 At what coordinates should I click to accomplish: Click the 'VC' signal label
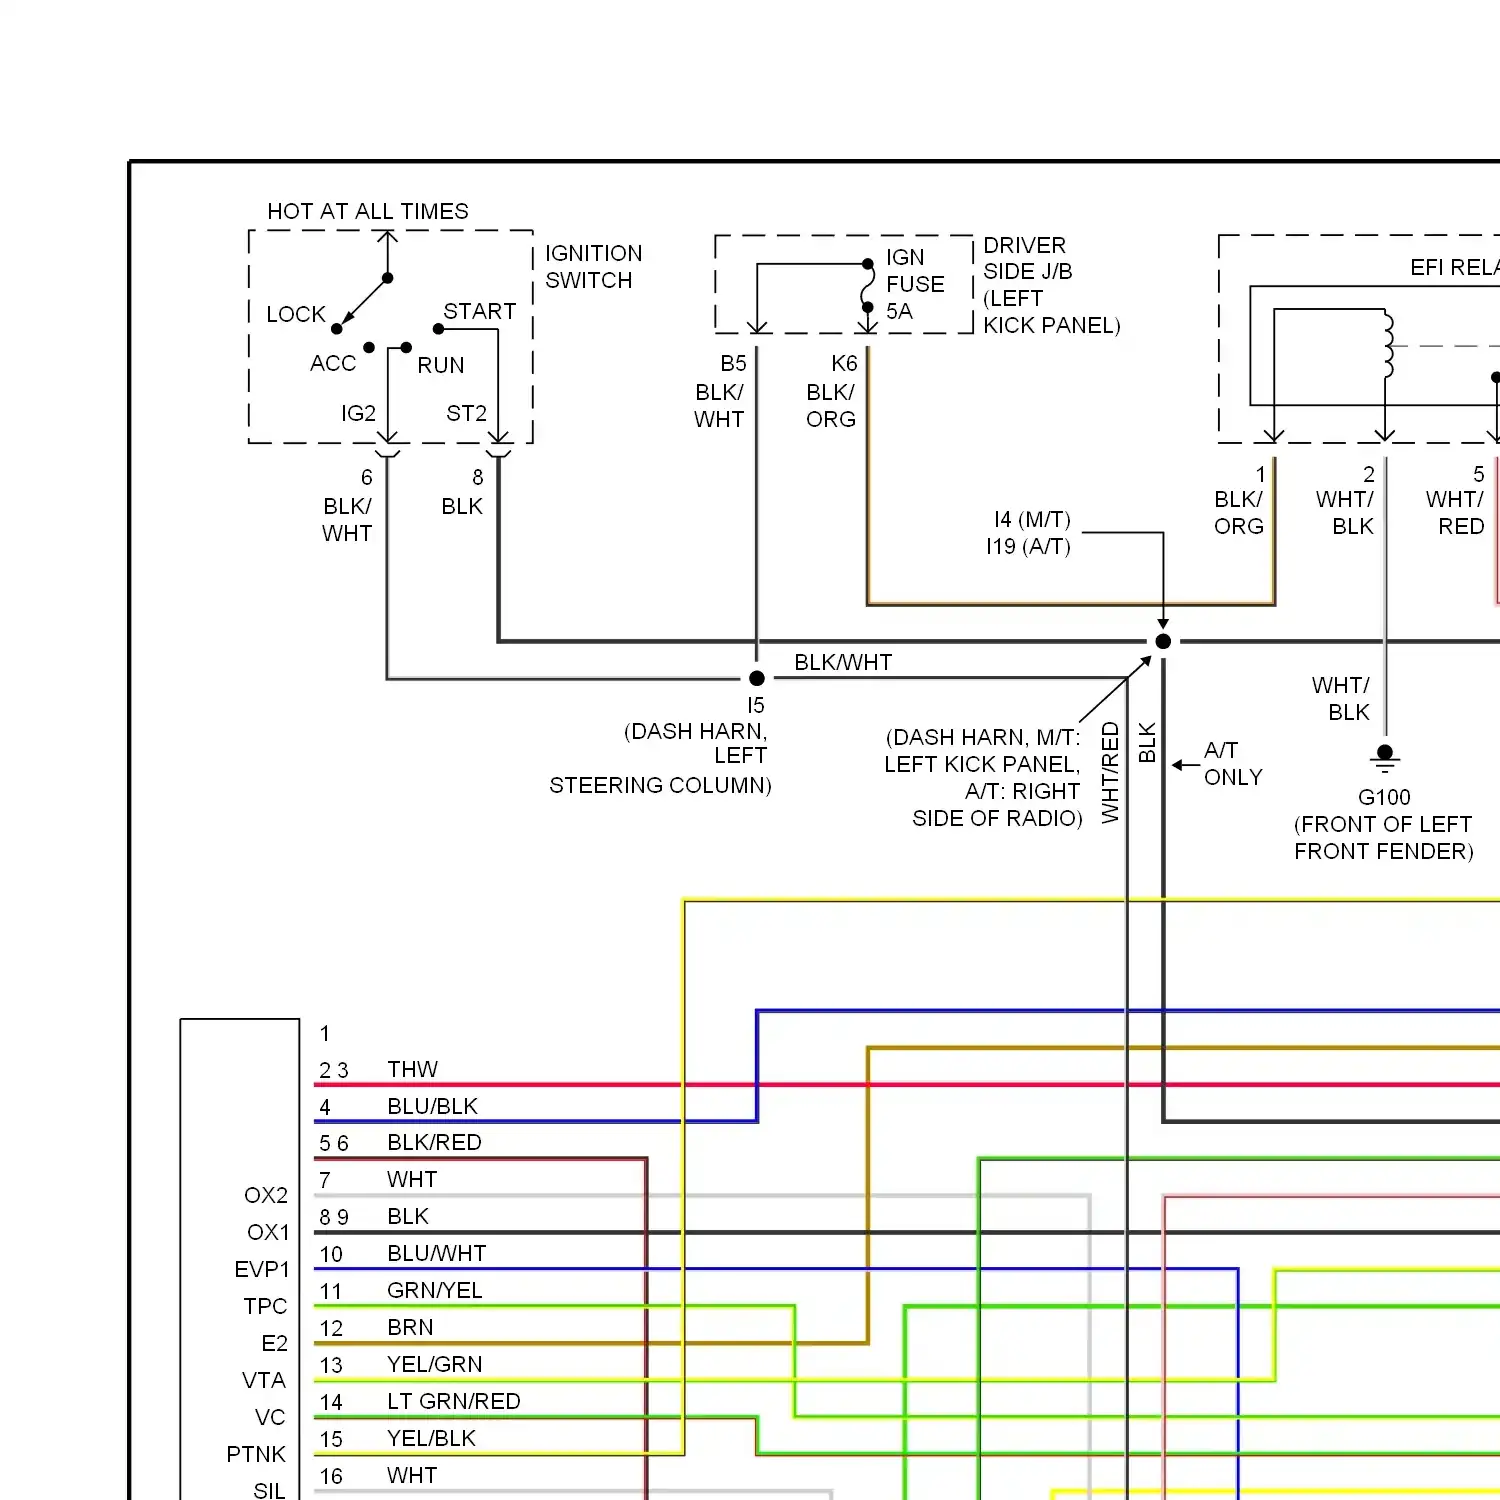point(270,1417)
